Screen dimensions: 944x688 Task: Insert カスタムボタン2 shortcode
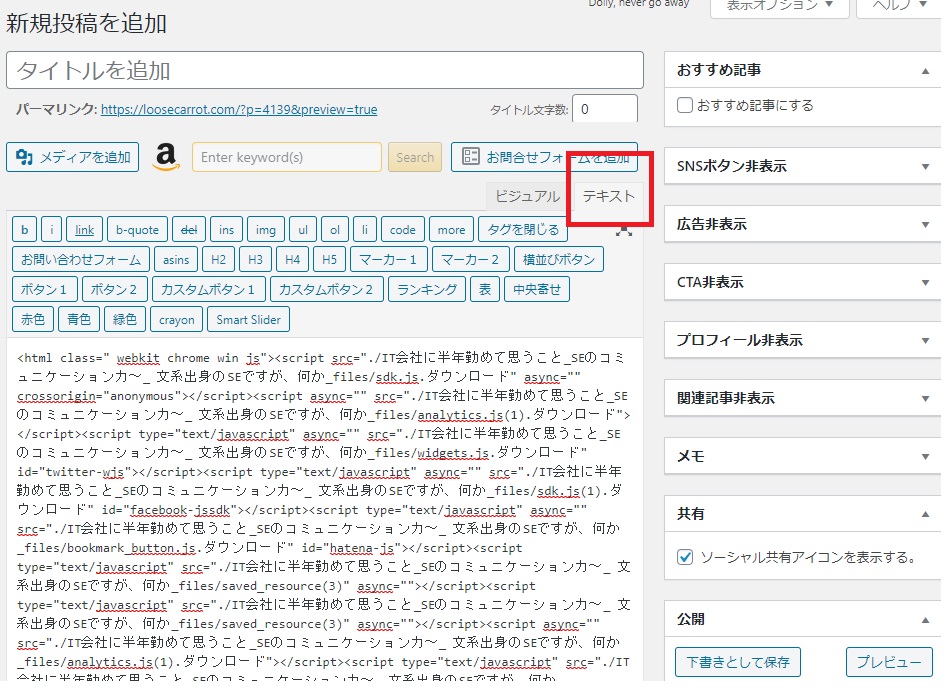(x=327, y=290)
